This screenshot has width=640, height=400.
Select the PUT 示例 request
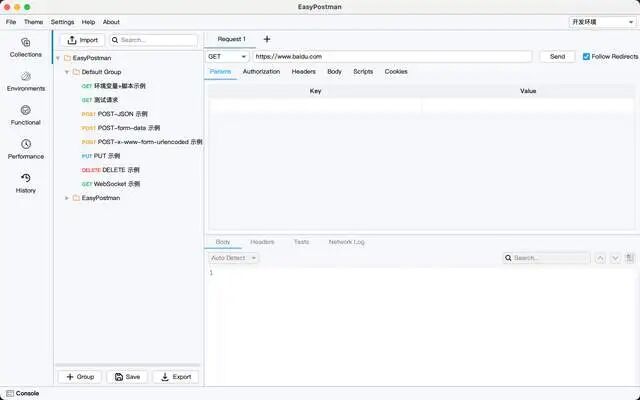tap(101, 156)
